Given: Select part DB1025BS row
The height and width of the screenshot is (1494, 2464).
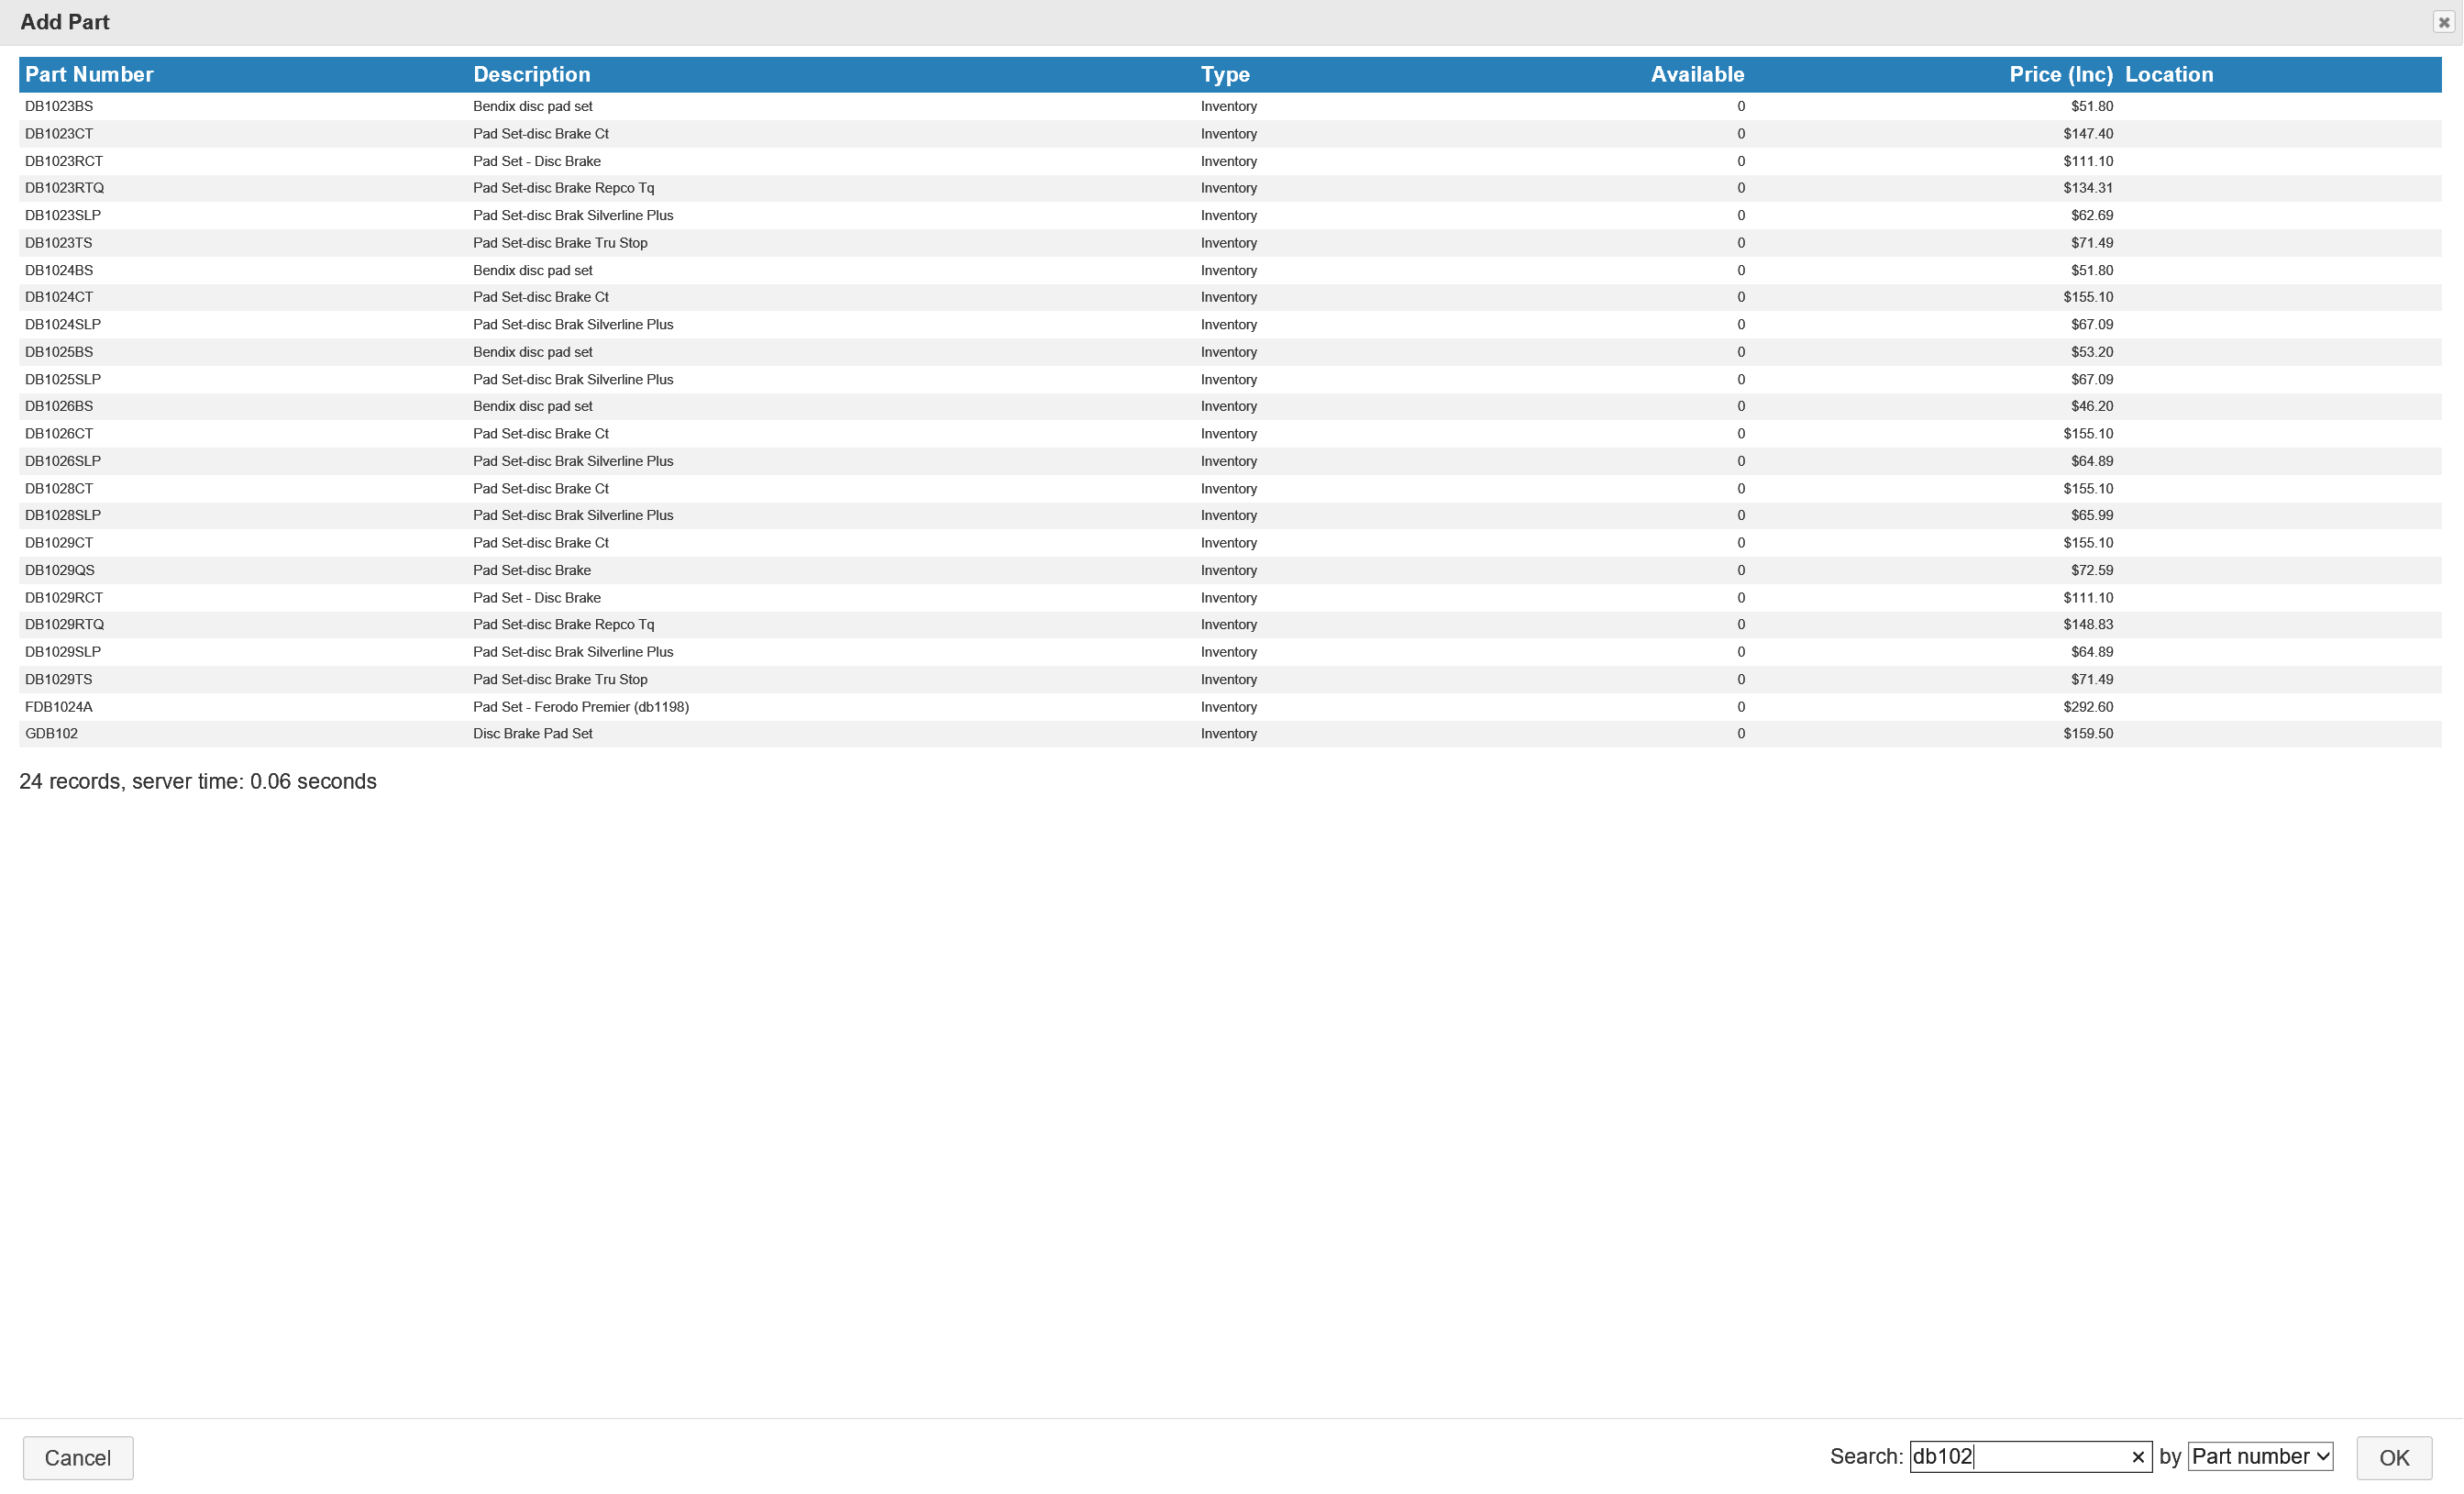Looking at the screenshot, I should [x=1230, y=352].
